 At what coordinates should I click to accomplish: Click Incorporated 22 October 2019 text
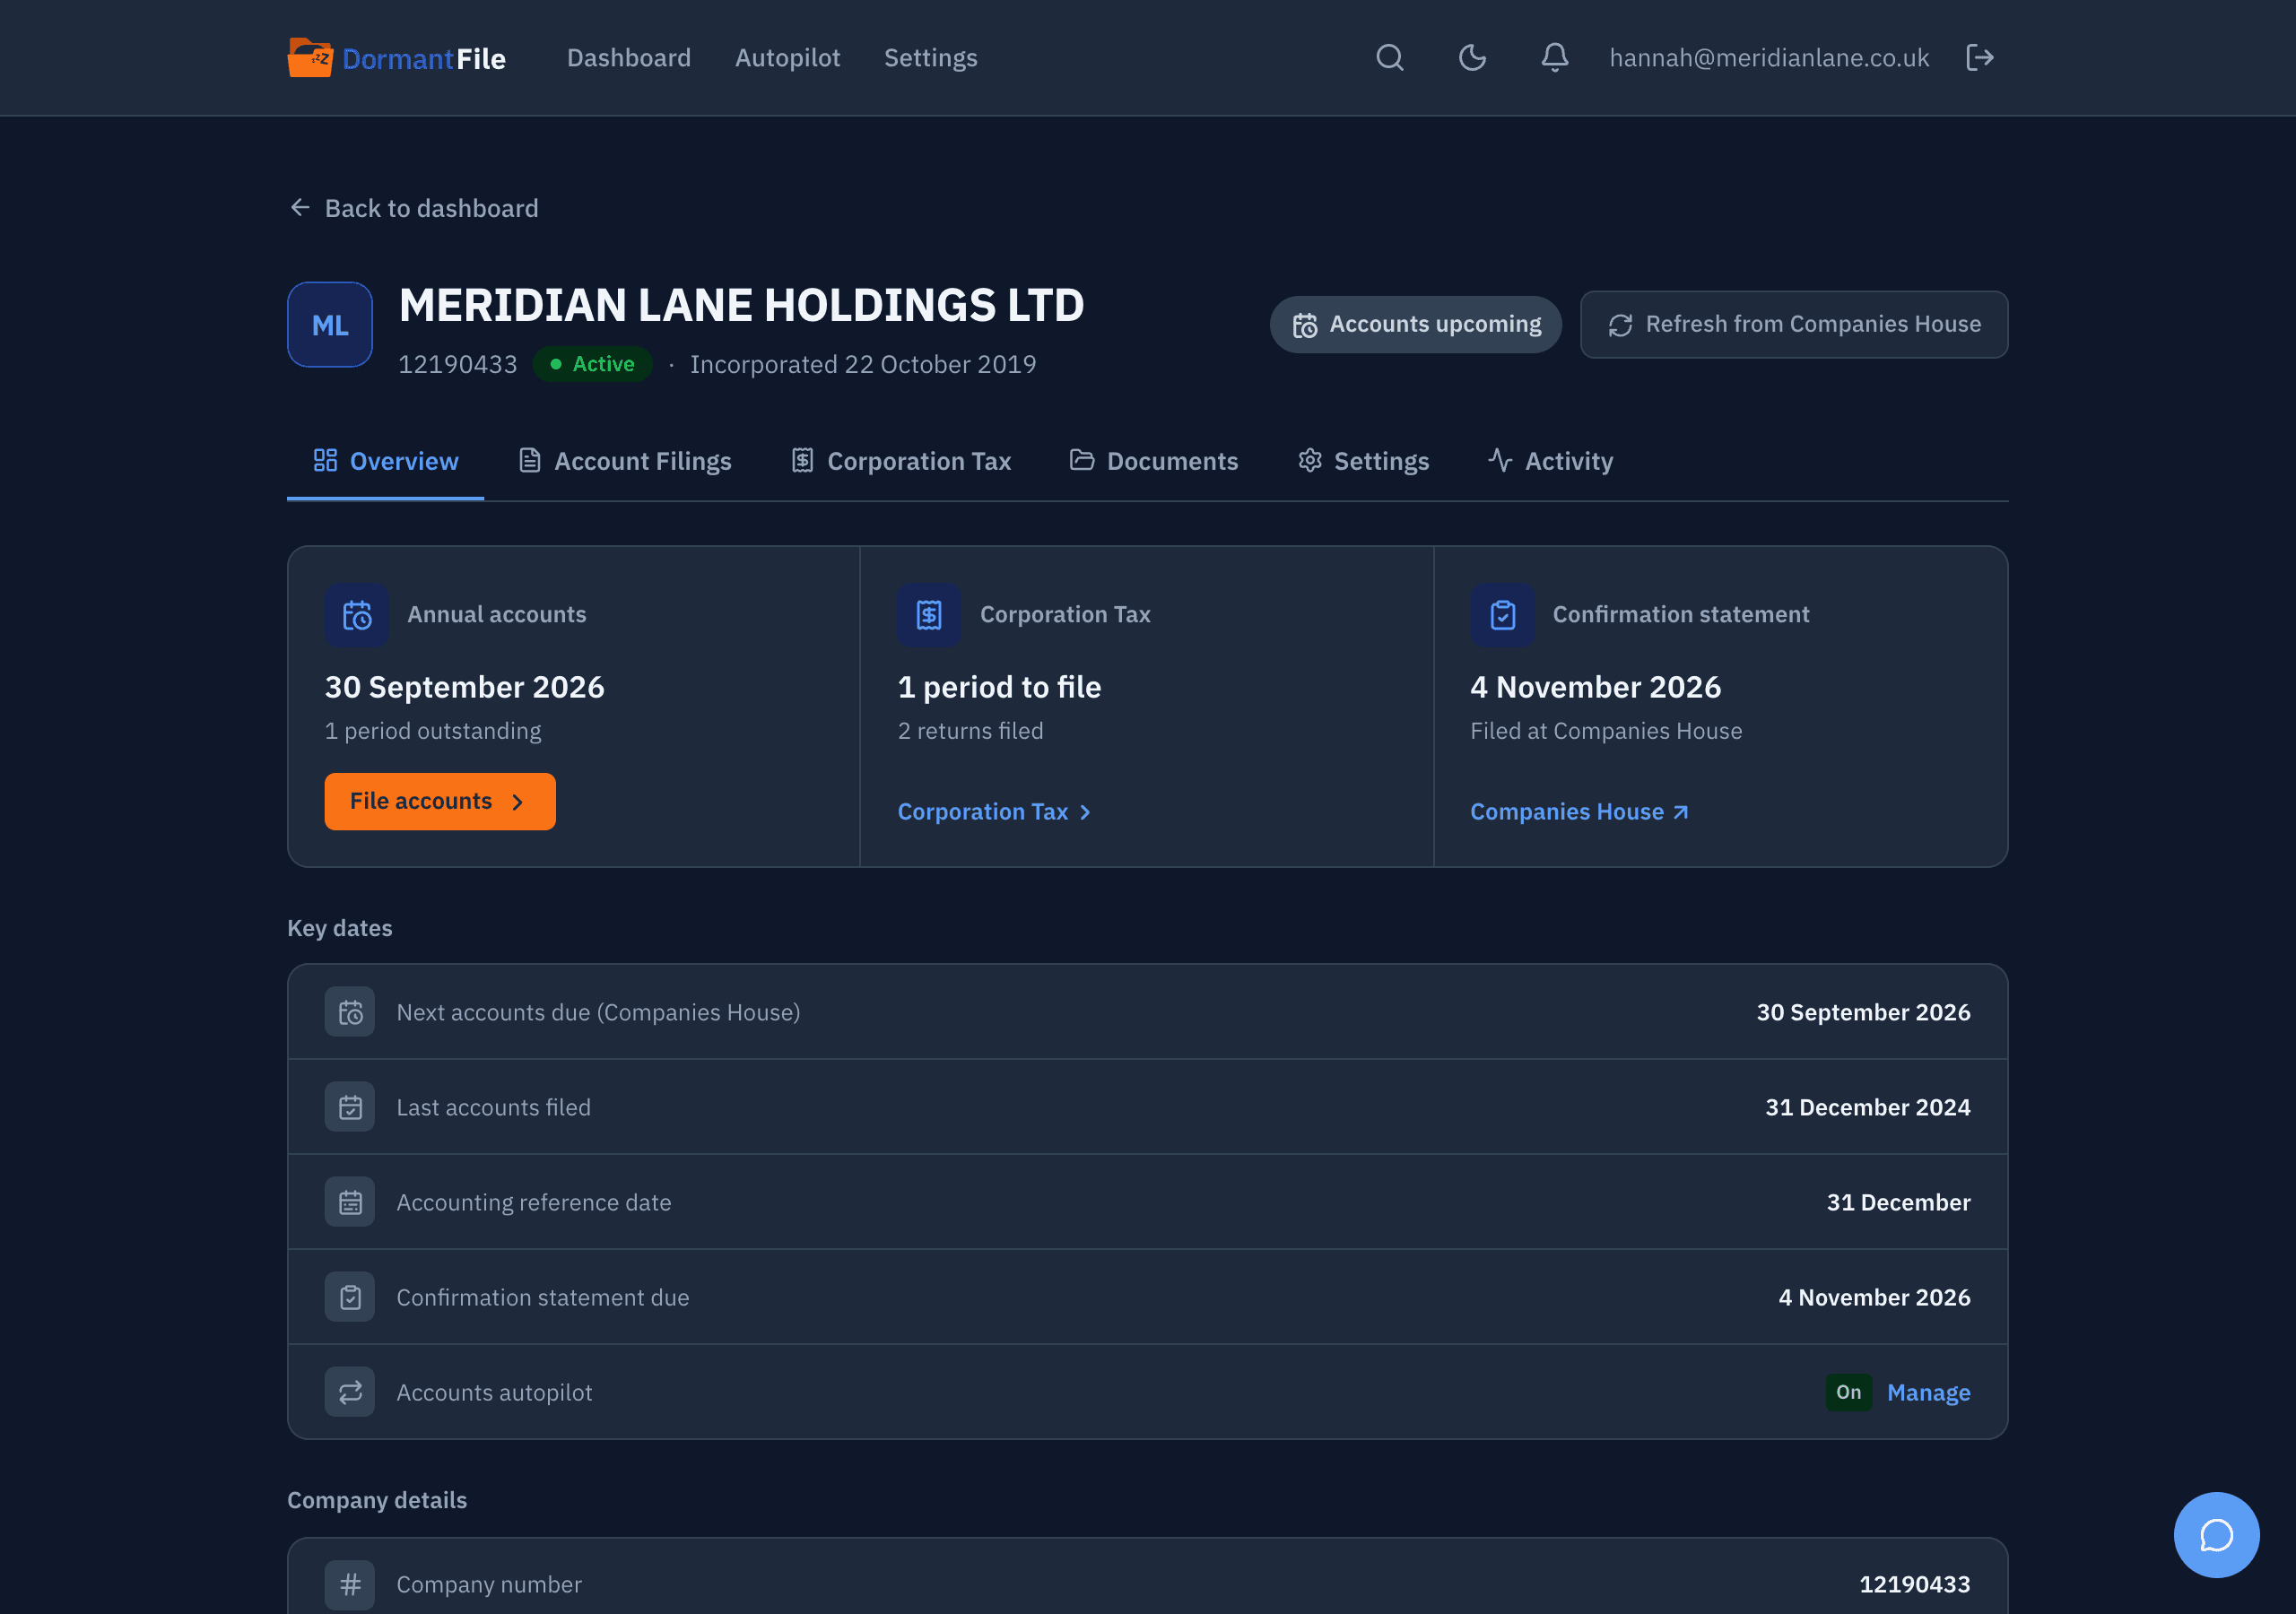pyautogui.click(x=863, y=364)
